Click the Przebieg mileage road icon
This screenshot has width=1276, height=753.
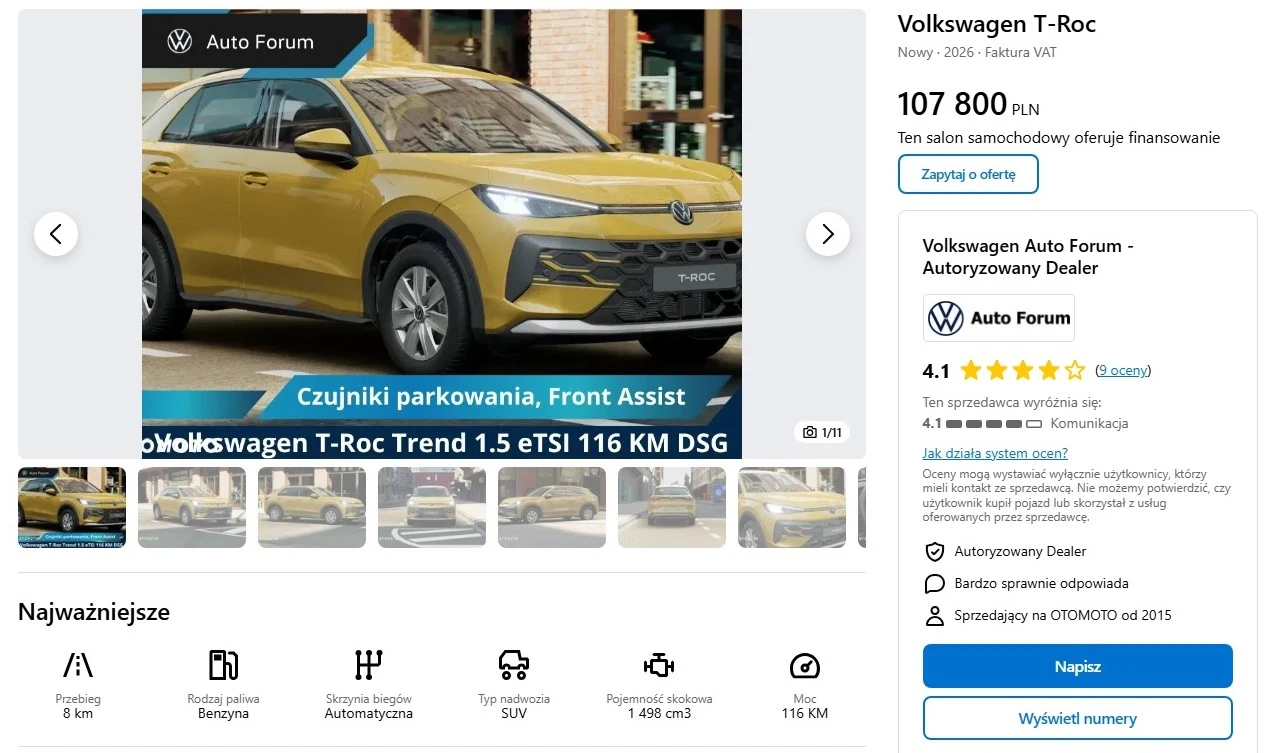(78, 665)
